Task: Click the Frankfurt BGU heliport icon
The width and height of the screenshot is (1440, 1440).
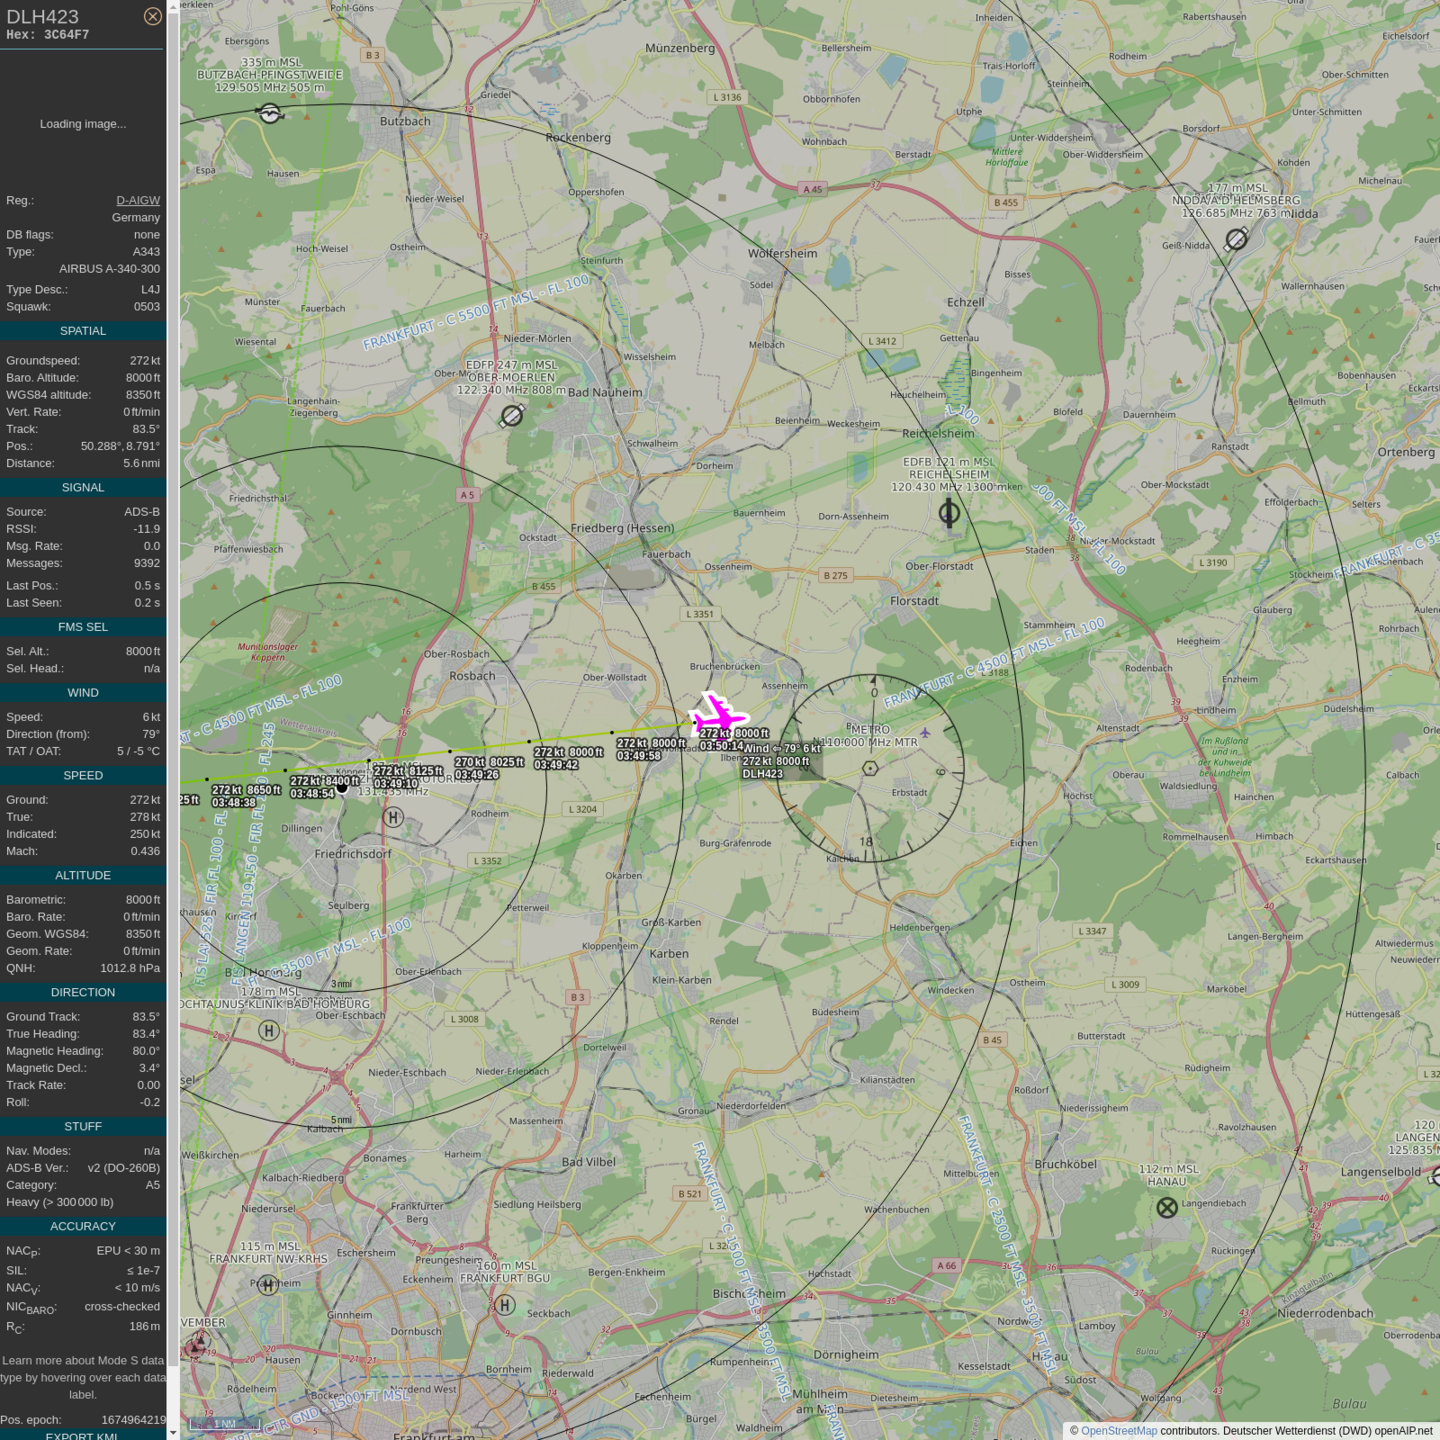Action: coord(505,1305)
